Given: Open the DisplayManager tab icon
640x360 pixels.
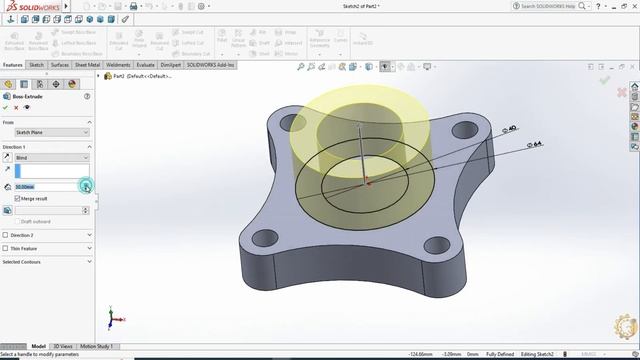Looking at the screenshot, I should coord(72,84).
